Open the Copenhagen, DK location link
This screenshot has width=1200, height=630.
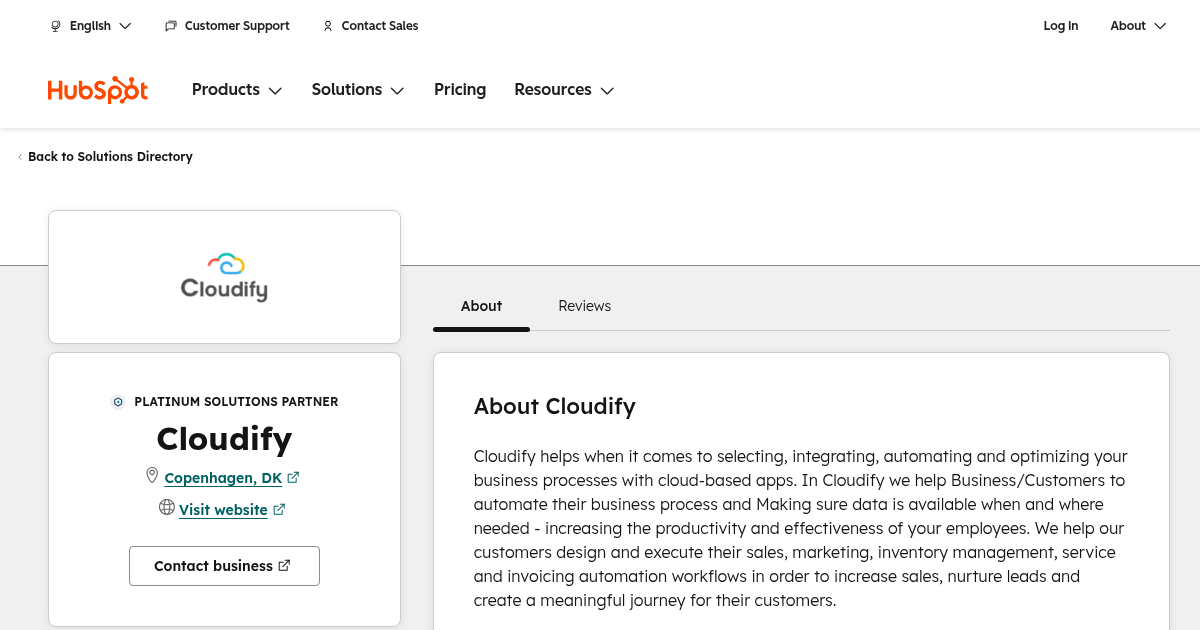point(223,478)
